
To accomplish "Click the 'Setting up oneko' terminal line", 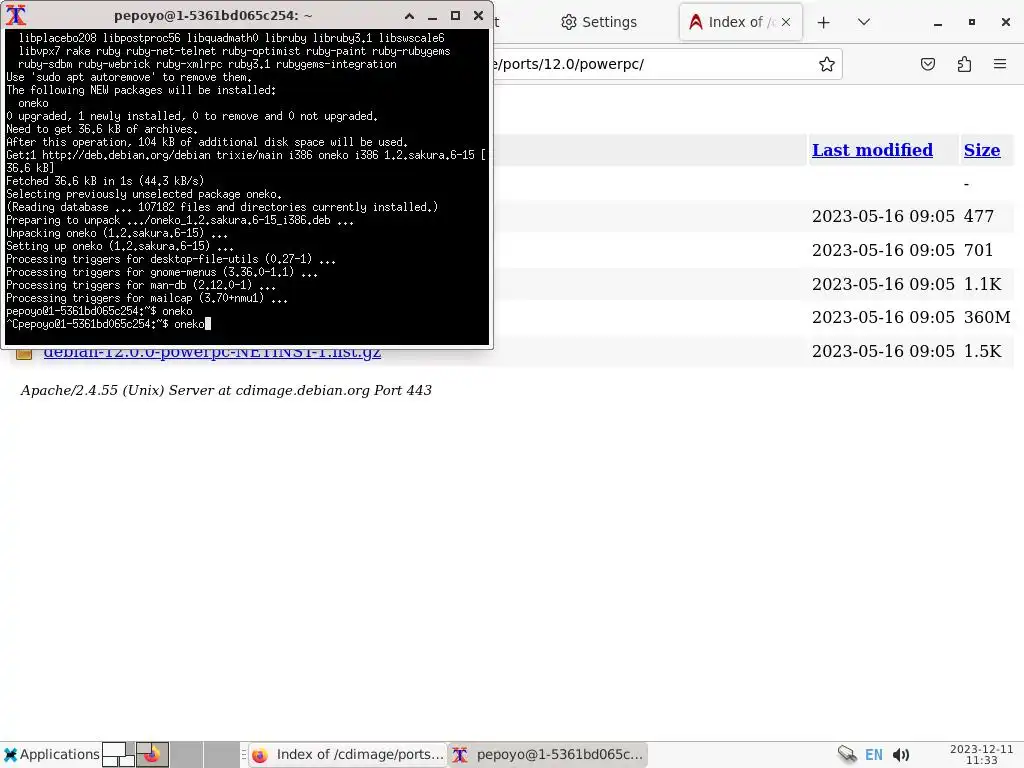I will [x=120, y=246].
